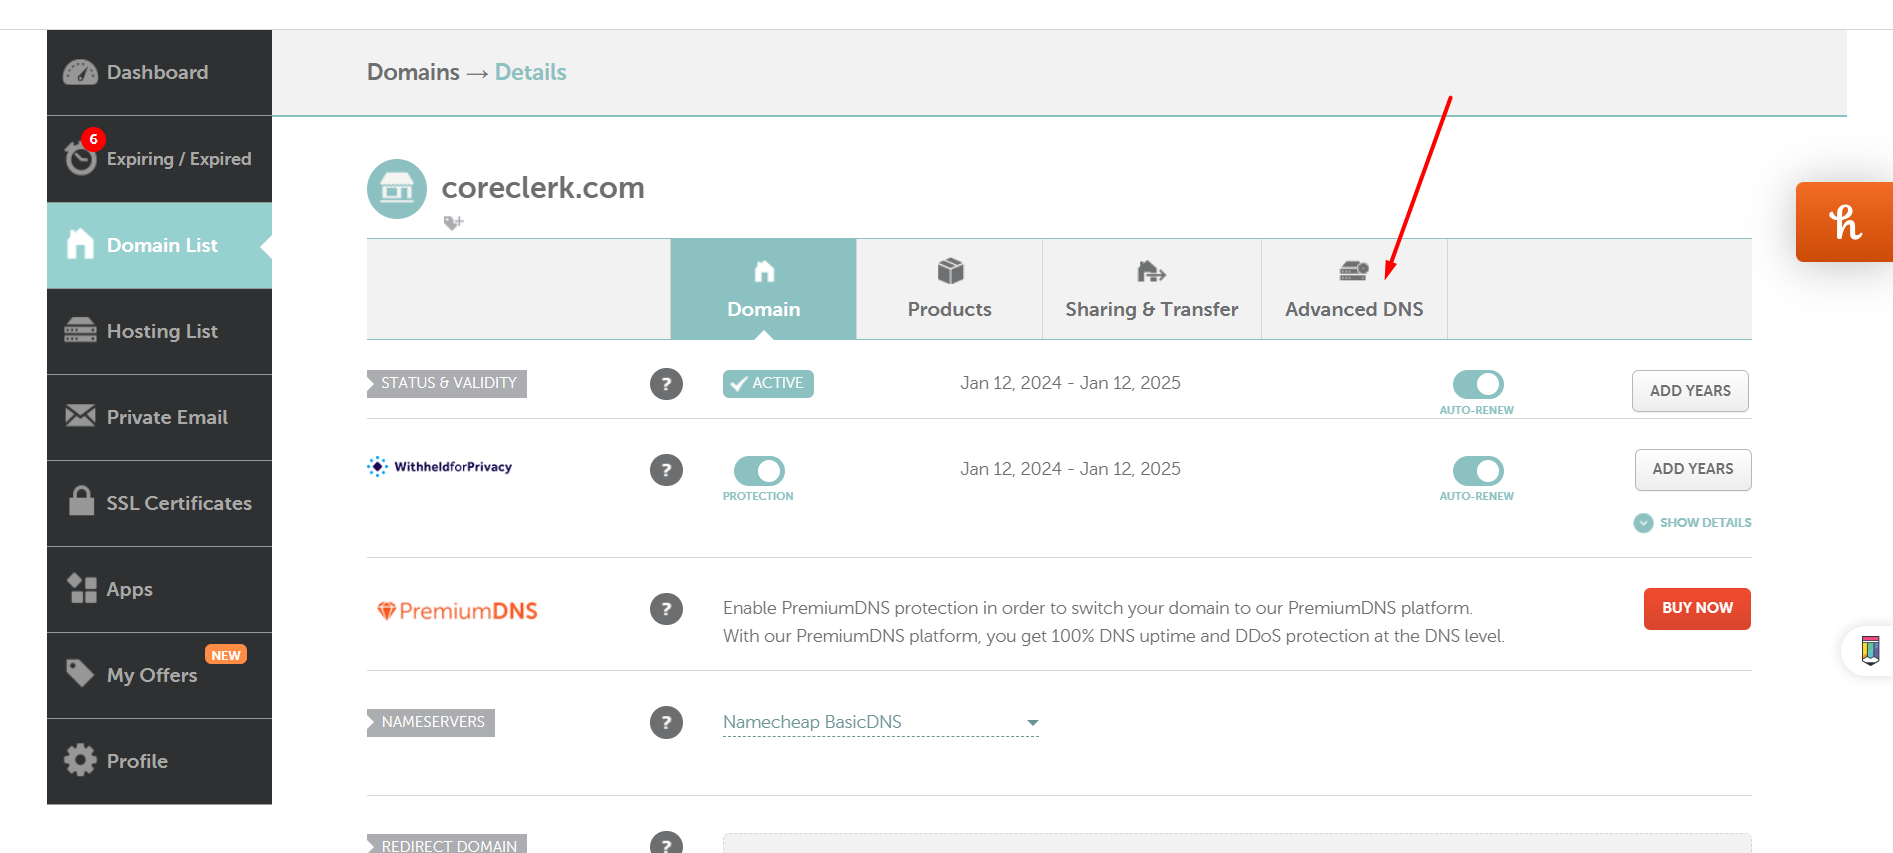
Task: Click the coreclerk.com domain title
Action: point(543,188)
